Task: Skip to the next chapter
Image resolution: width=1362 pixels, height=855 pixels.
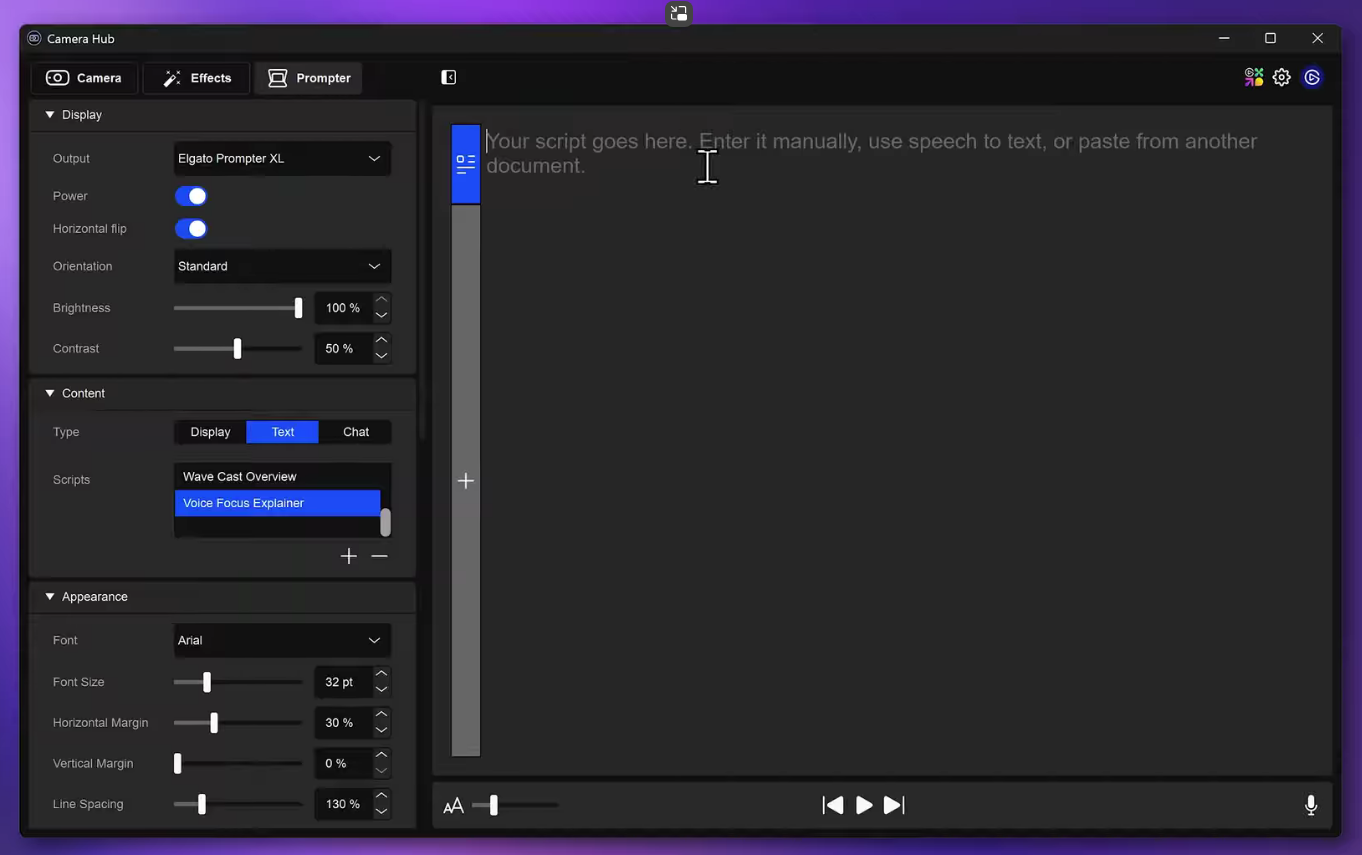Action: [x=894, y=805]
